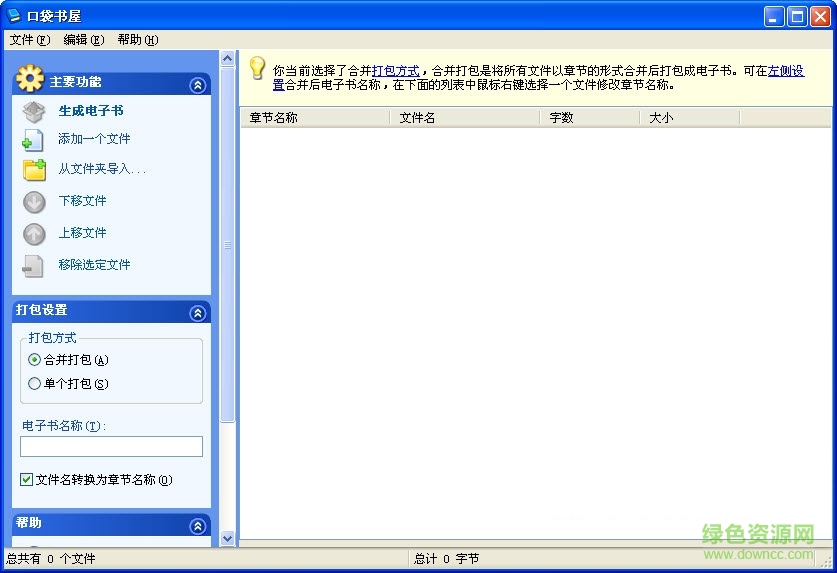Toggle 文件名转换为章节名称 checkbox

coord(27,480)
